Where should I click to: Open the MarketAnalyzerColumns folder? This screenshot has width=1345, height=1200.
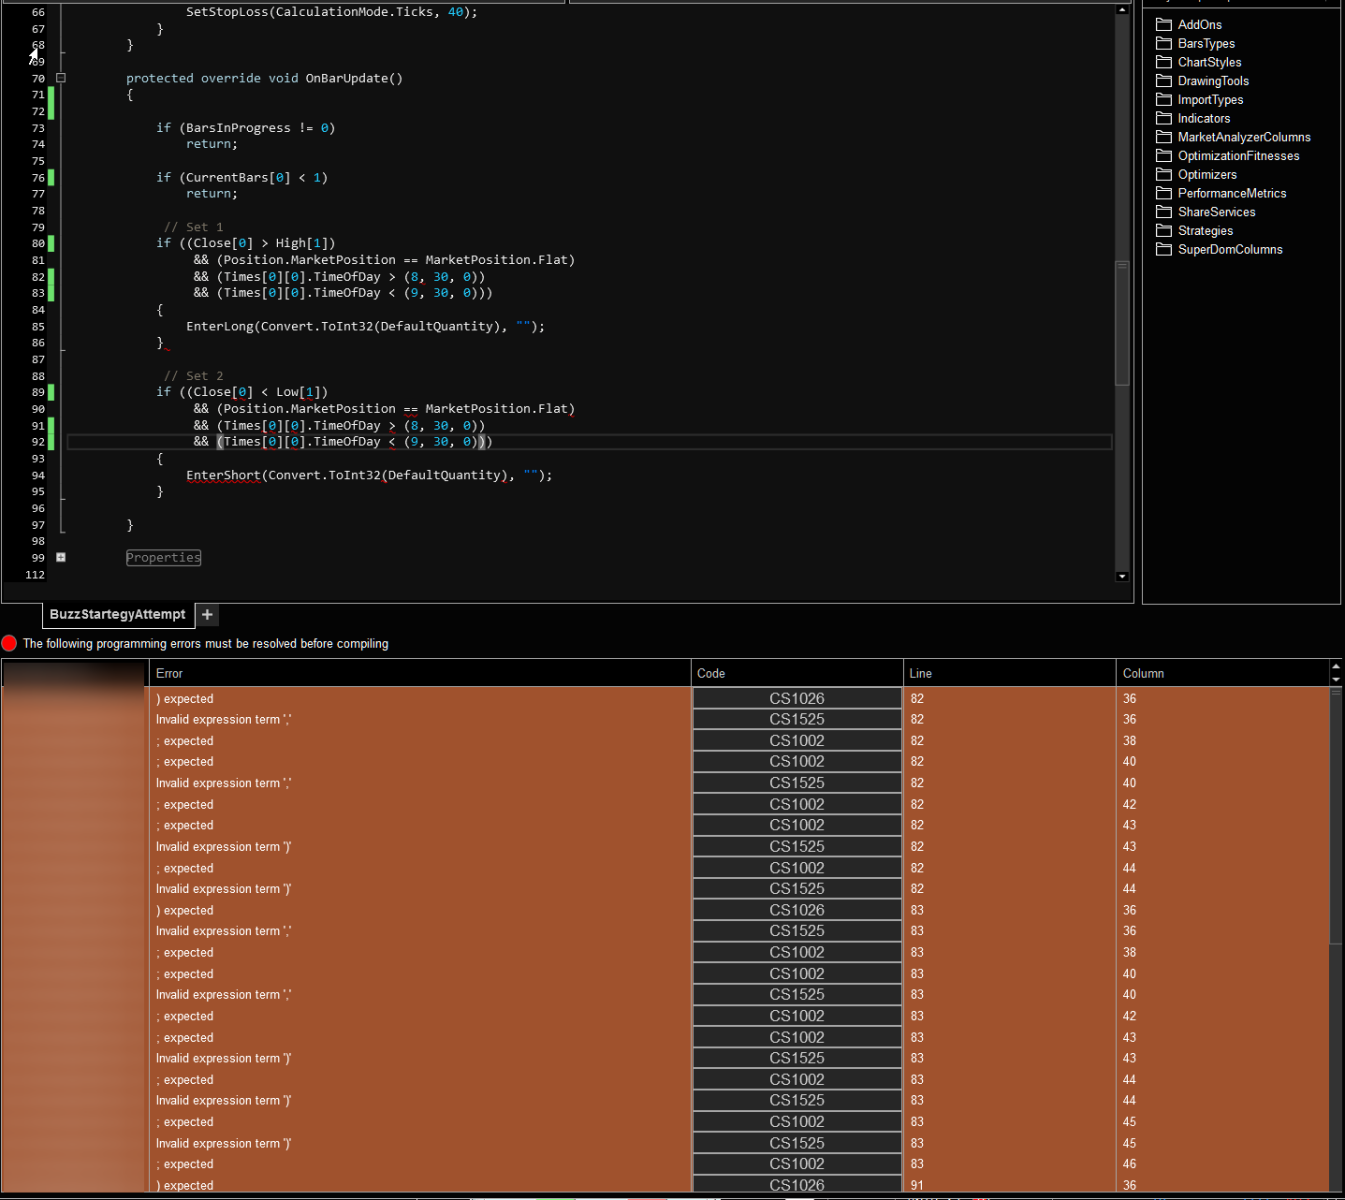[x=1243, y=138]
